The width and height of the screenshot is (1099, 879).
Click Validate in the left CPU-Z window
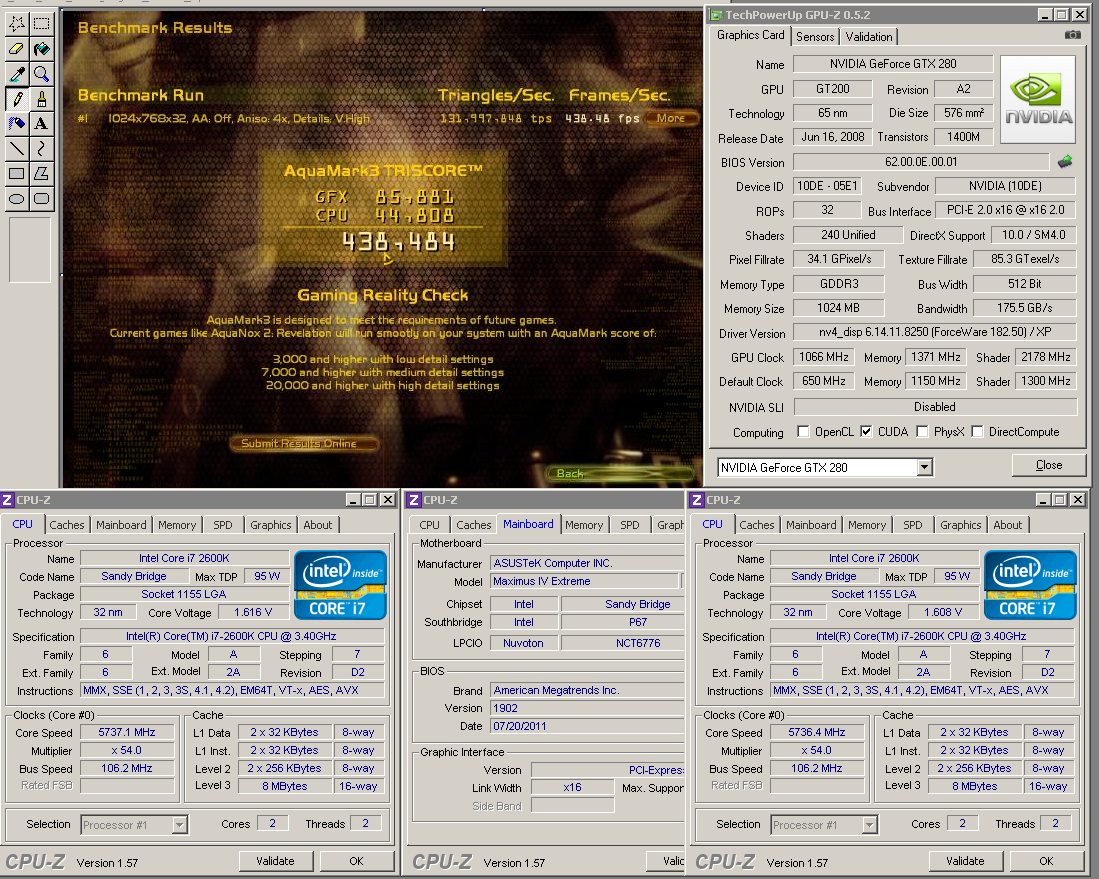coord(275,861)
